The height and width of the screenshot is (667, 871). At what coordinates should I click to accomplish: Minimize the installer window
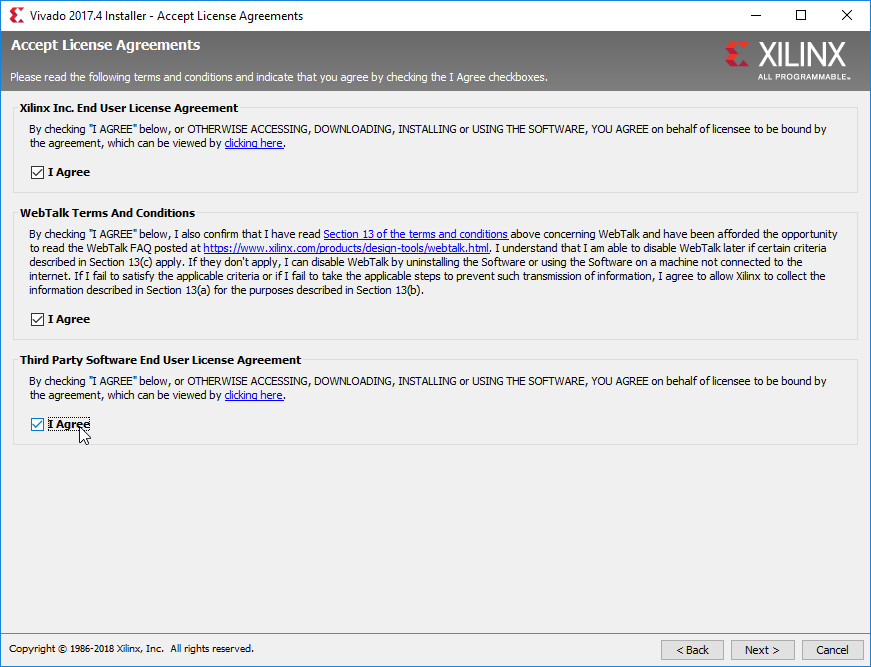click(756, 16)
